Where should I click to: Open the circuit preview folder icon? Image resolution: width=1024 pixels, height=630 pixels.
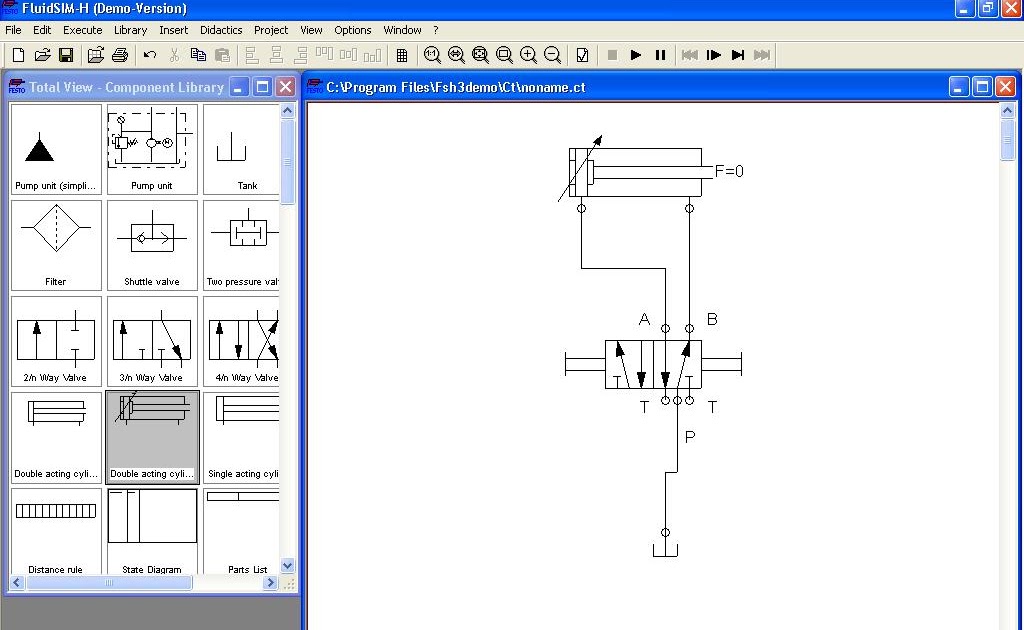(95, 55)
